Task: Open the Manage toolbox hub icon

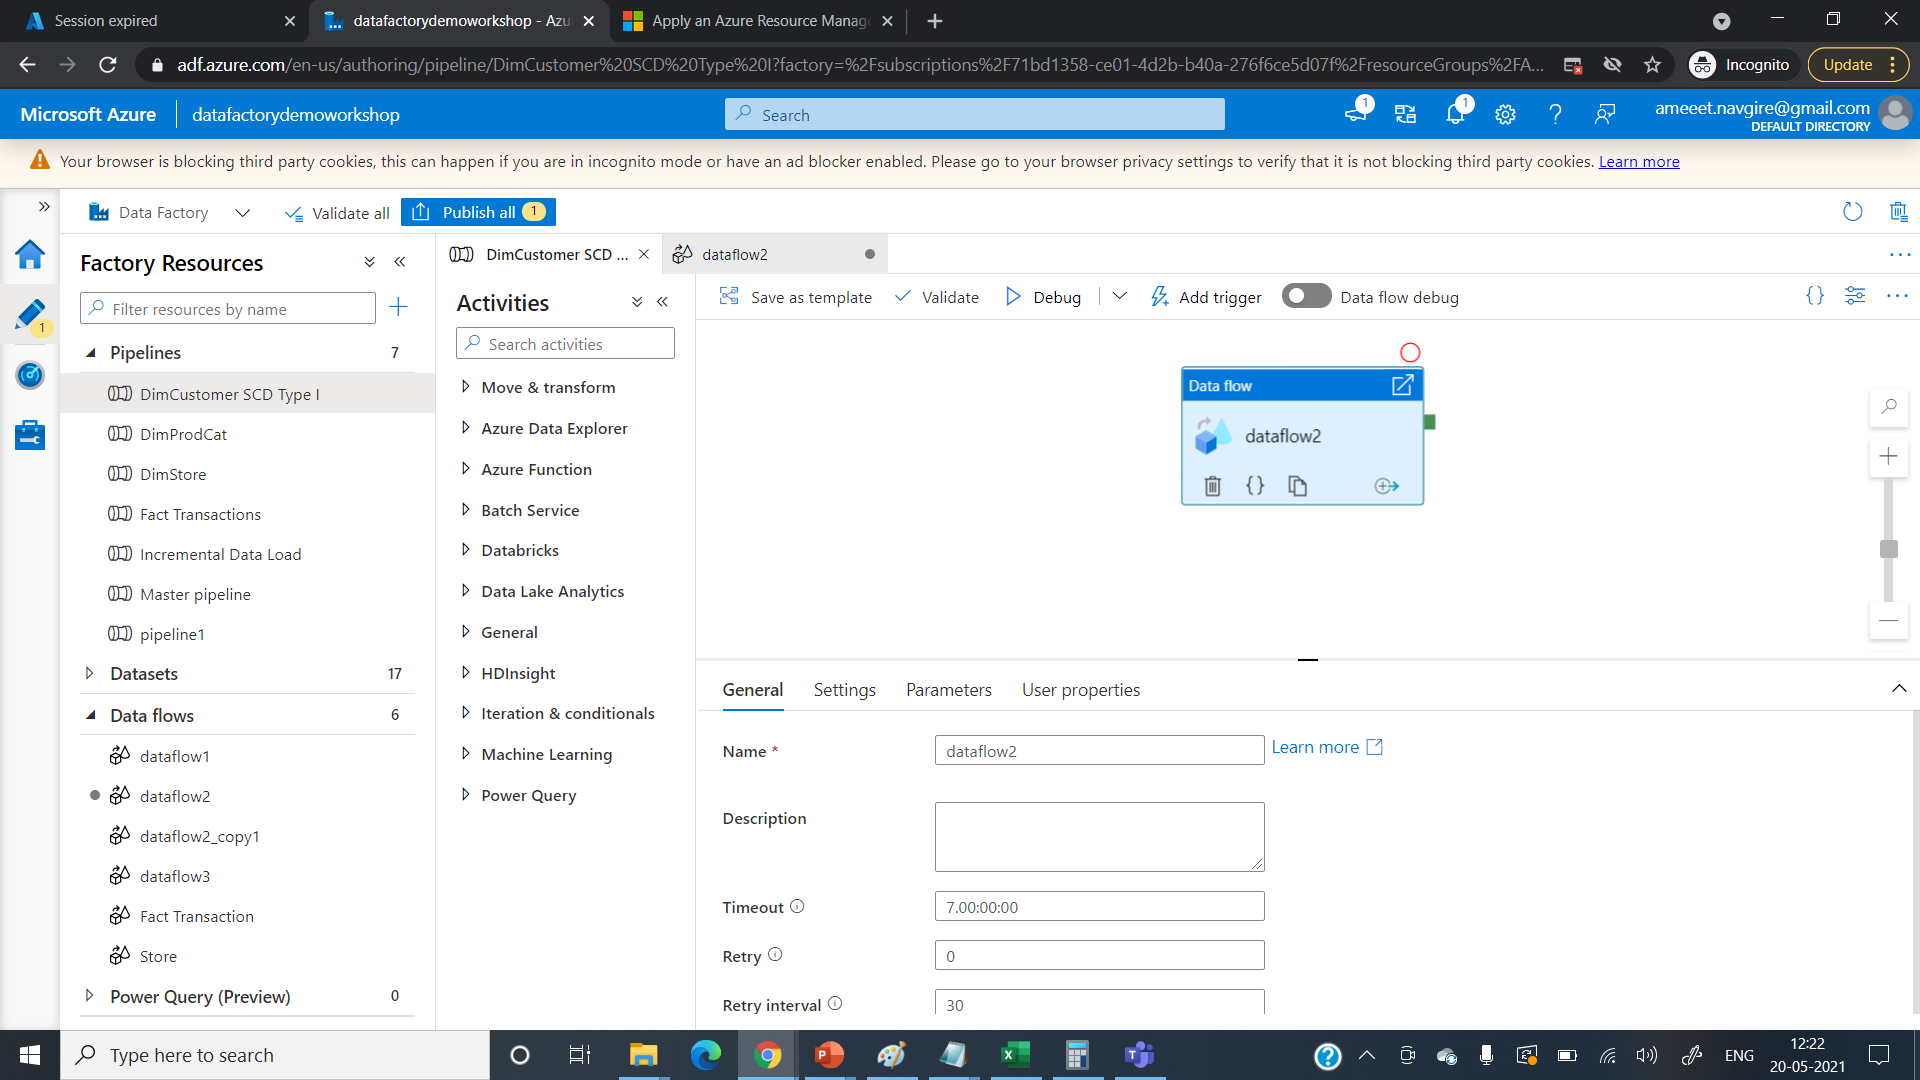Action: [x=30, y=435]
